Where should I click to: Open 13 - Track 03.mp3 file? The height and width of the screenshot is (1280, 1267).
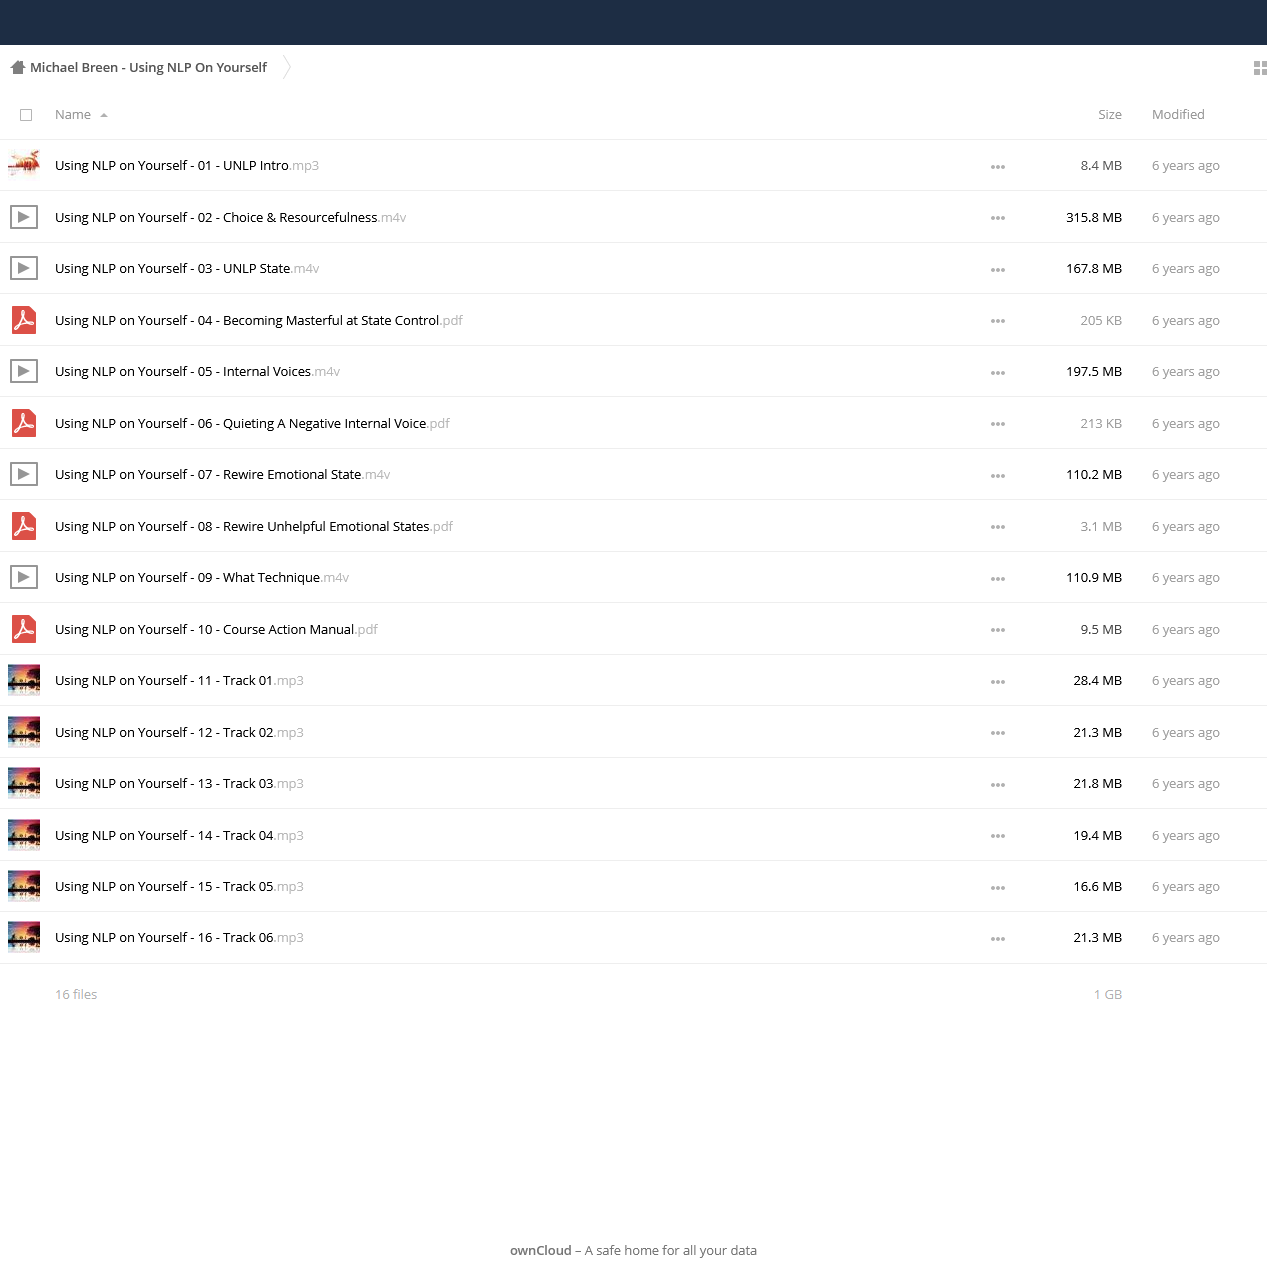click(179, 784)
